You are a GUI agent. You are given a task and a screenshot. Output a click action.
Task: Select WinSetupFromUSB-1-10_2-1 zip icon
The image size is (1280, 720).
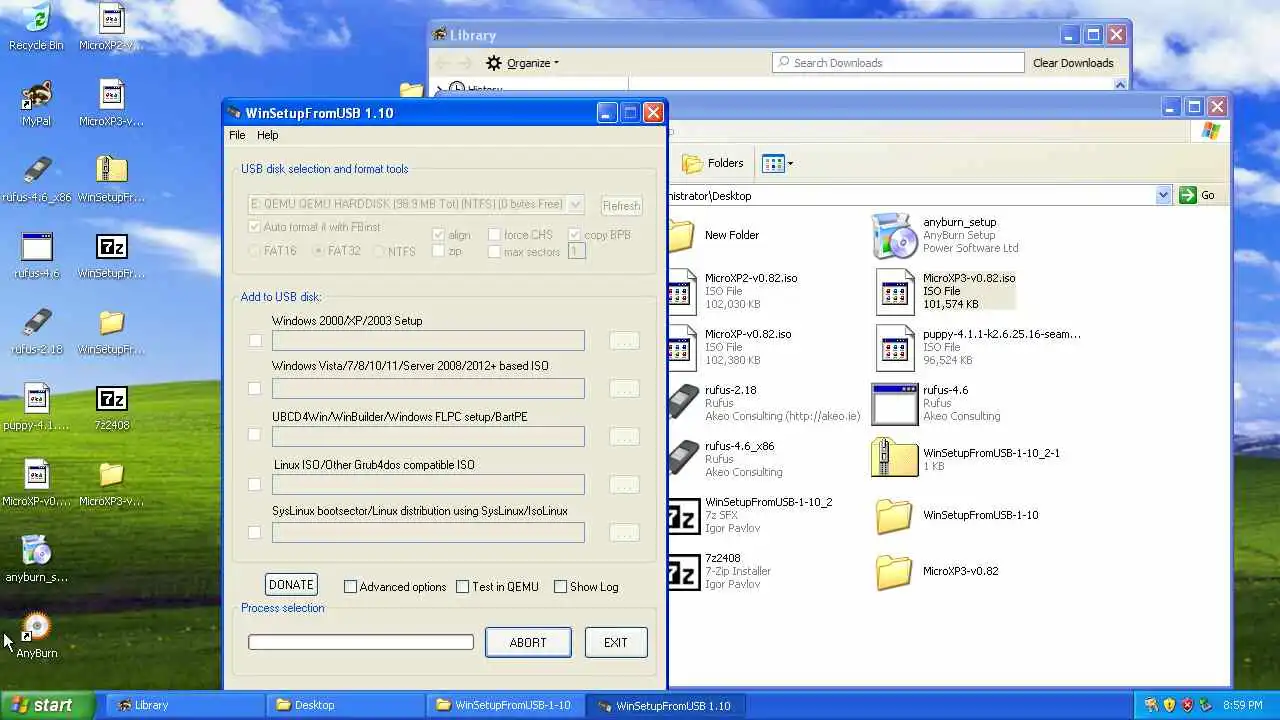894,459
